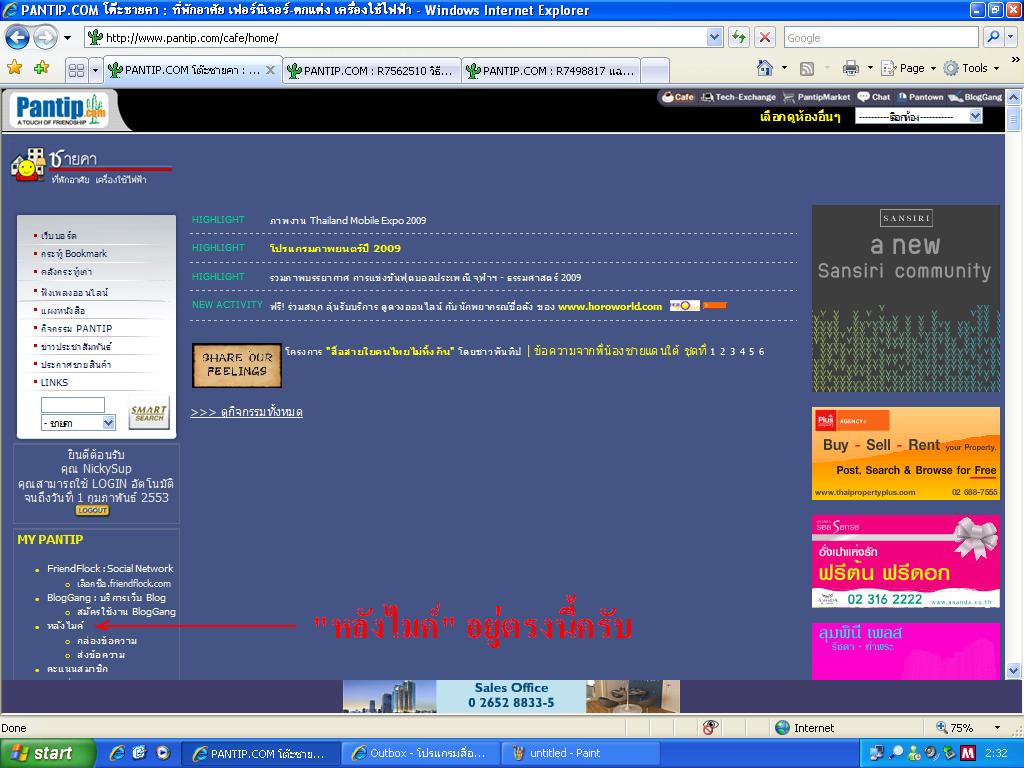
Task: Click the Print icon in the command bar
Action: [x=850, y=68]
